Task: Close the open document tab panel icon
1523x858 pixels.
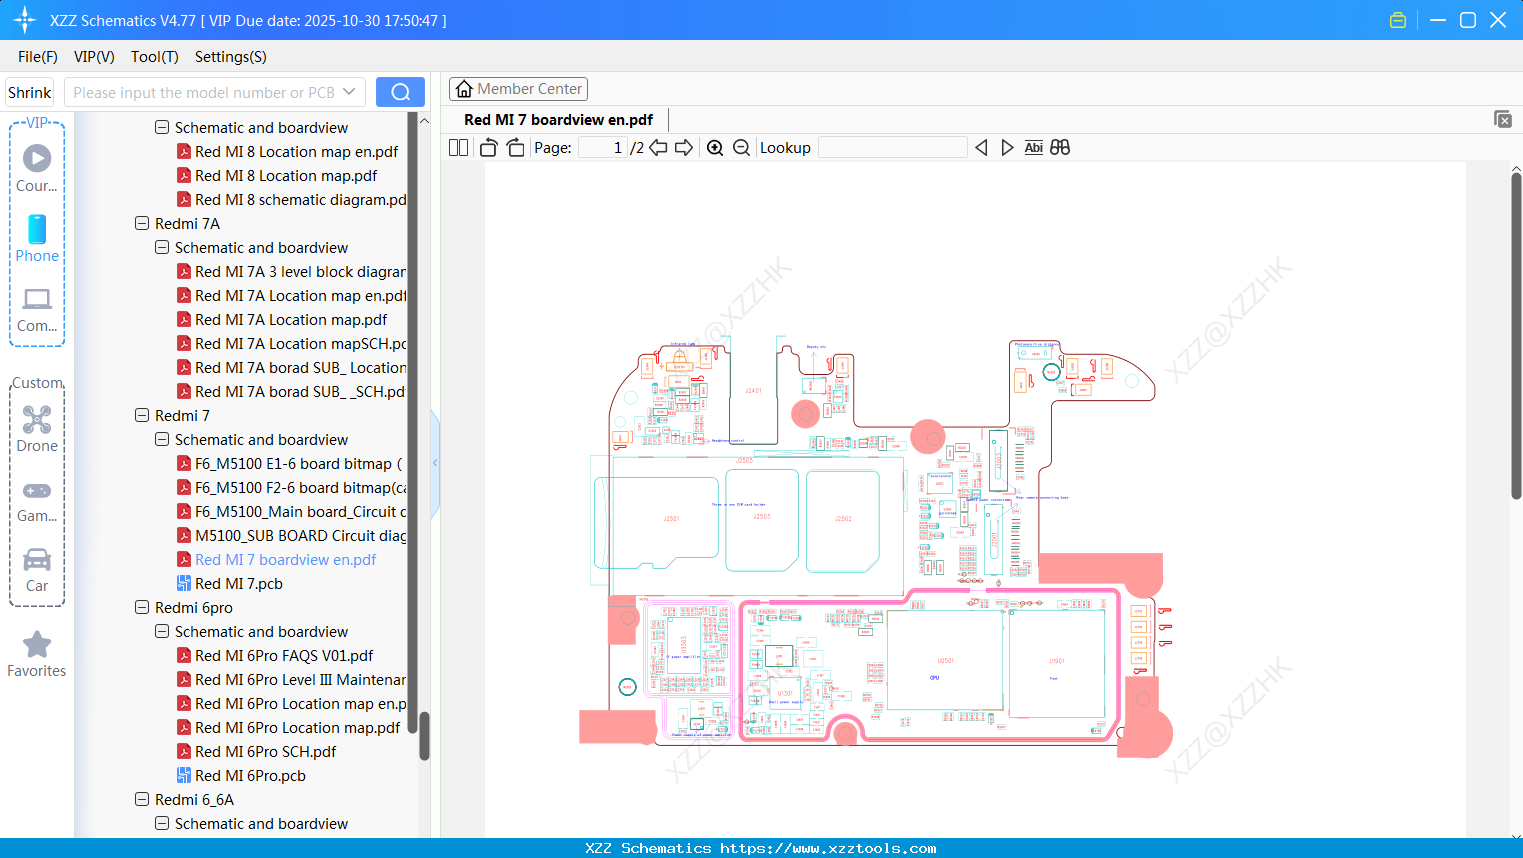Action: pyautogui.click(x=1503, y=119)
